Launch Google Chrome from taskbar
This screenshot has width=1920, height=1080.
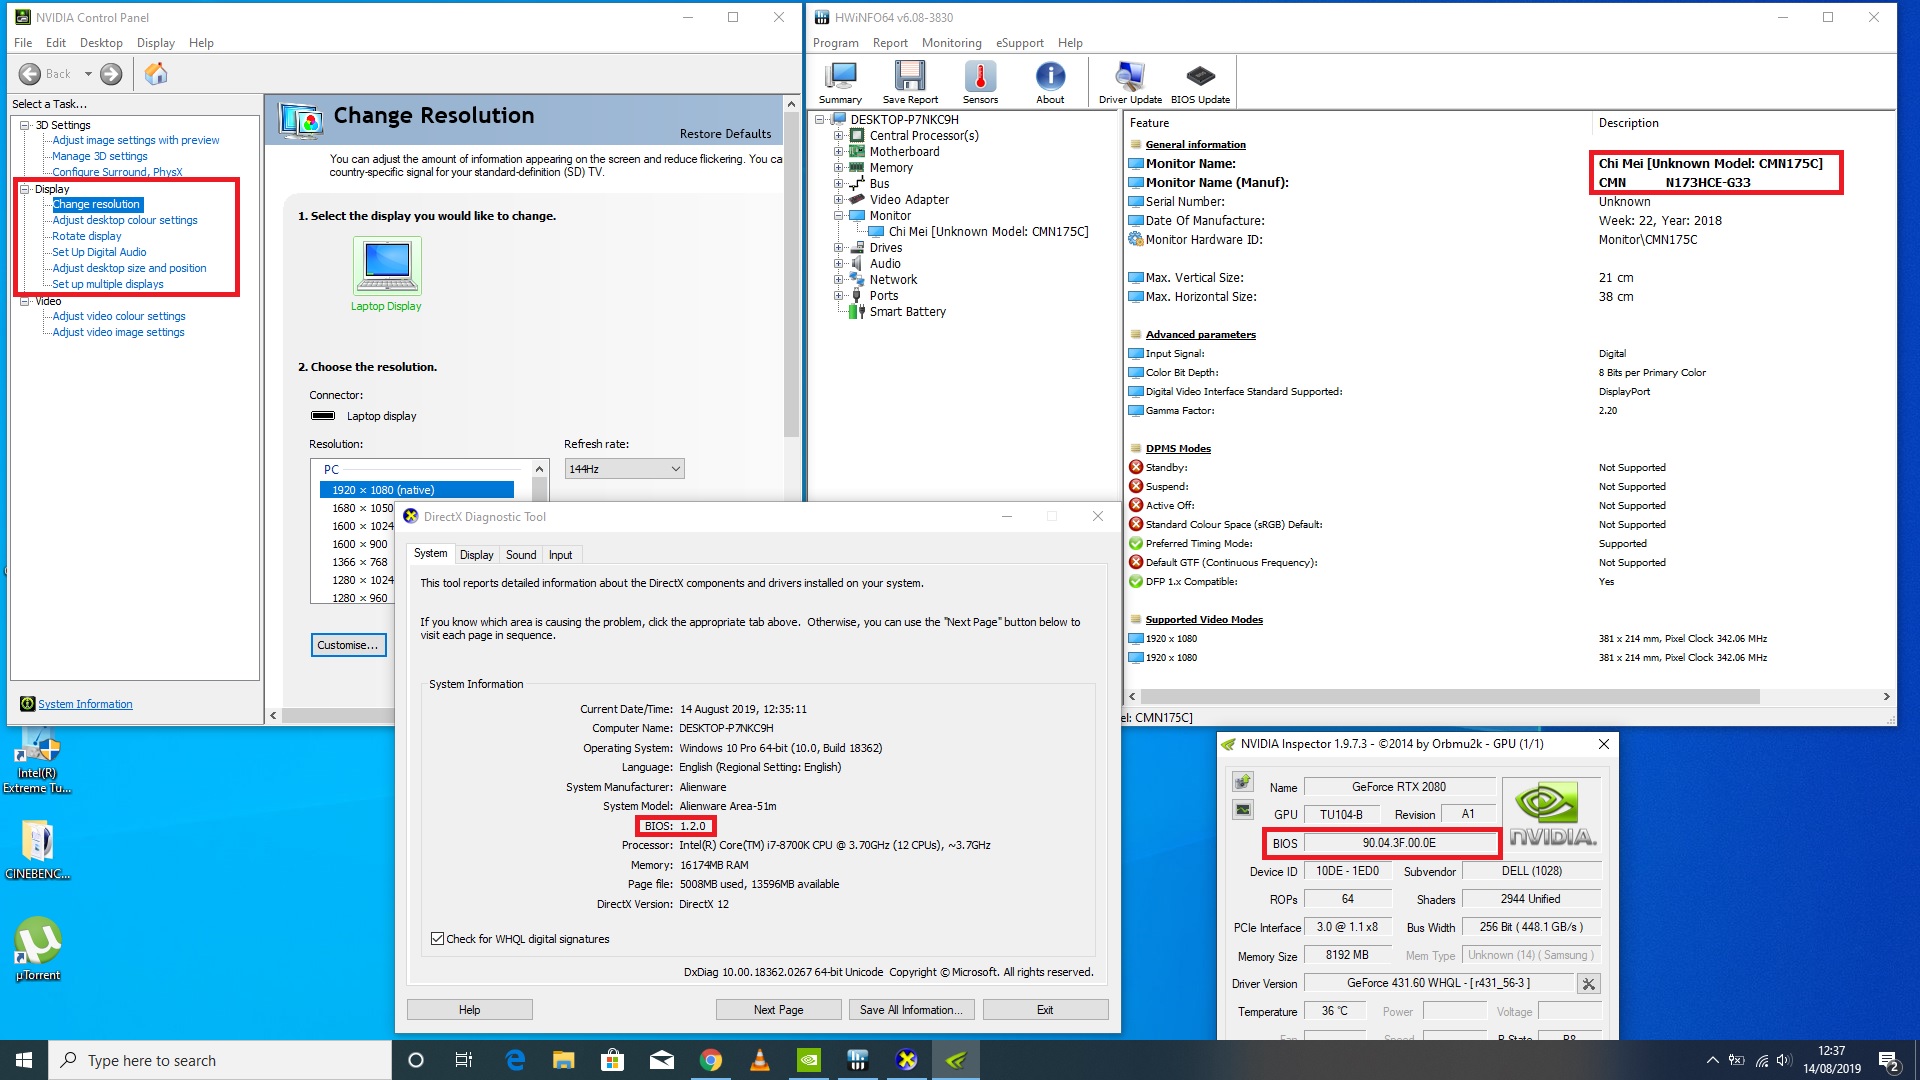click(x=711, y=1060)
